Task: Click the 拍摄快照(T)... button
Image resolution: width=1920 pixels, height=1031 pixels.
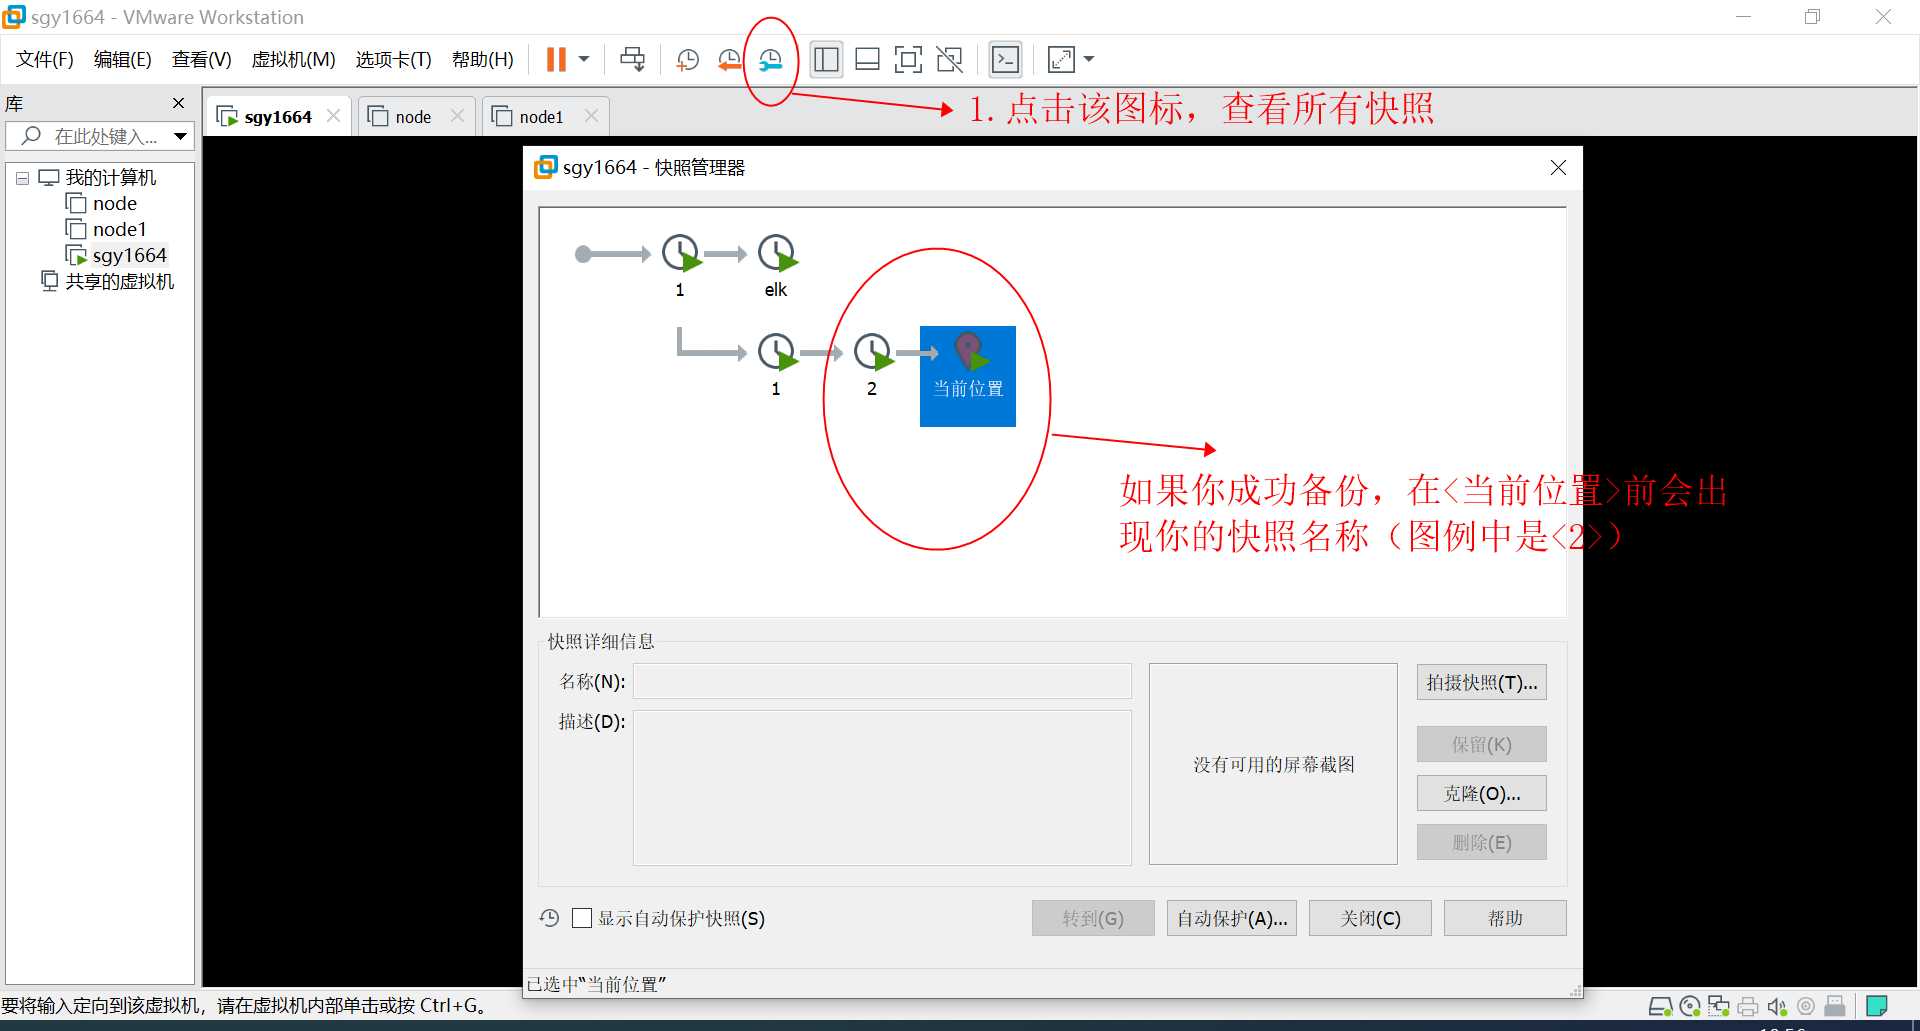Action: (x=1482, y=683)
